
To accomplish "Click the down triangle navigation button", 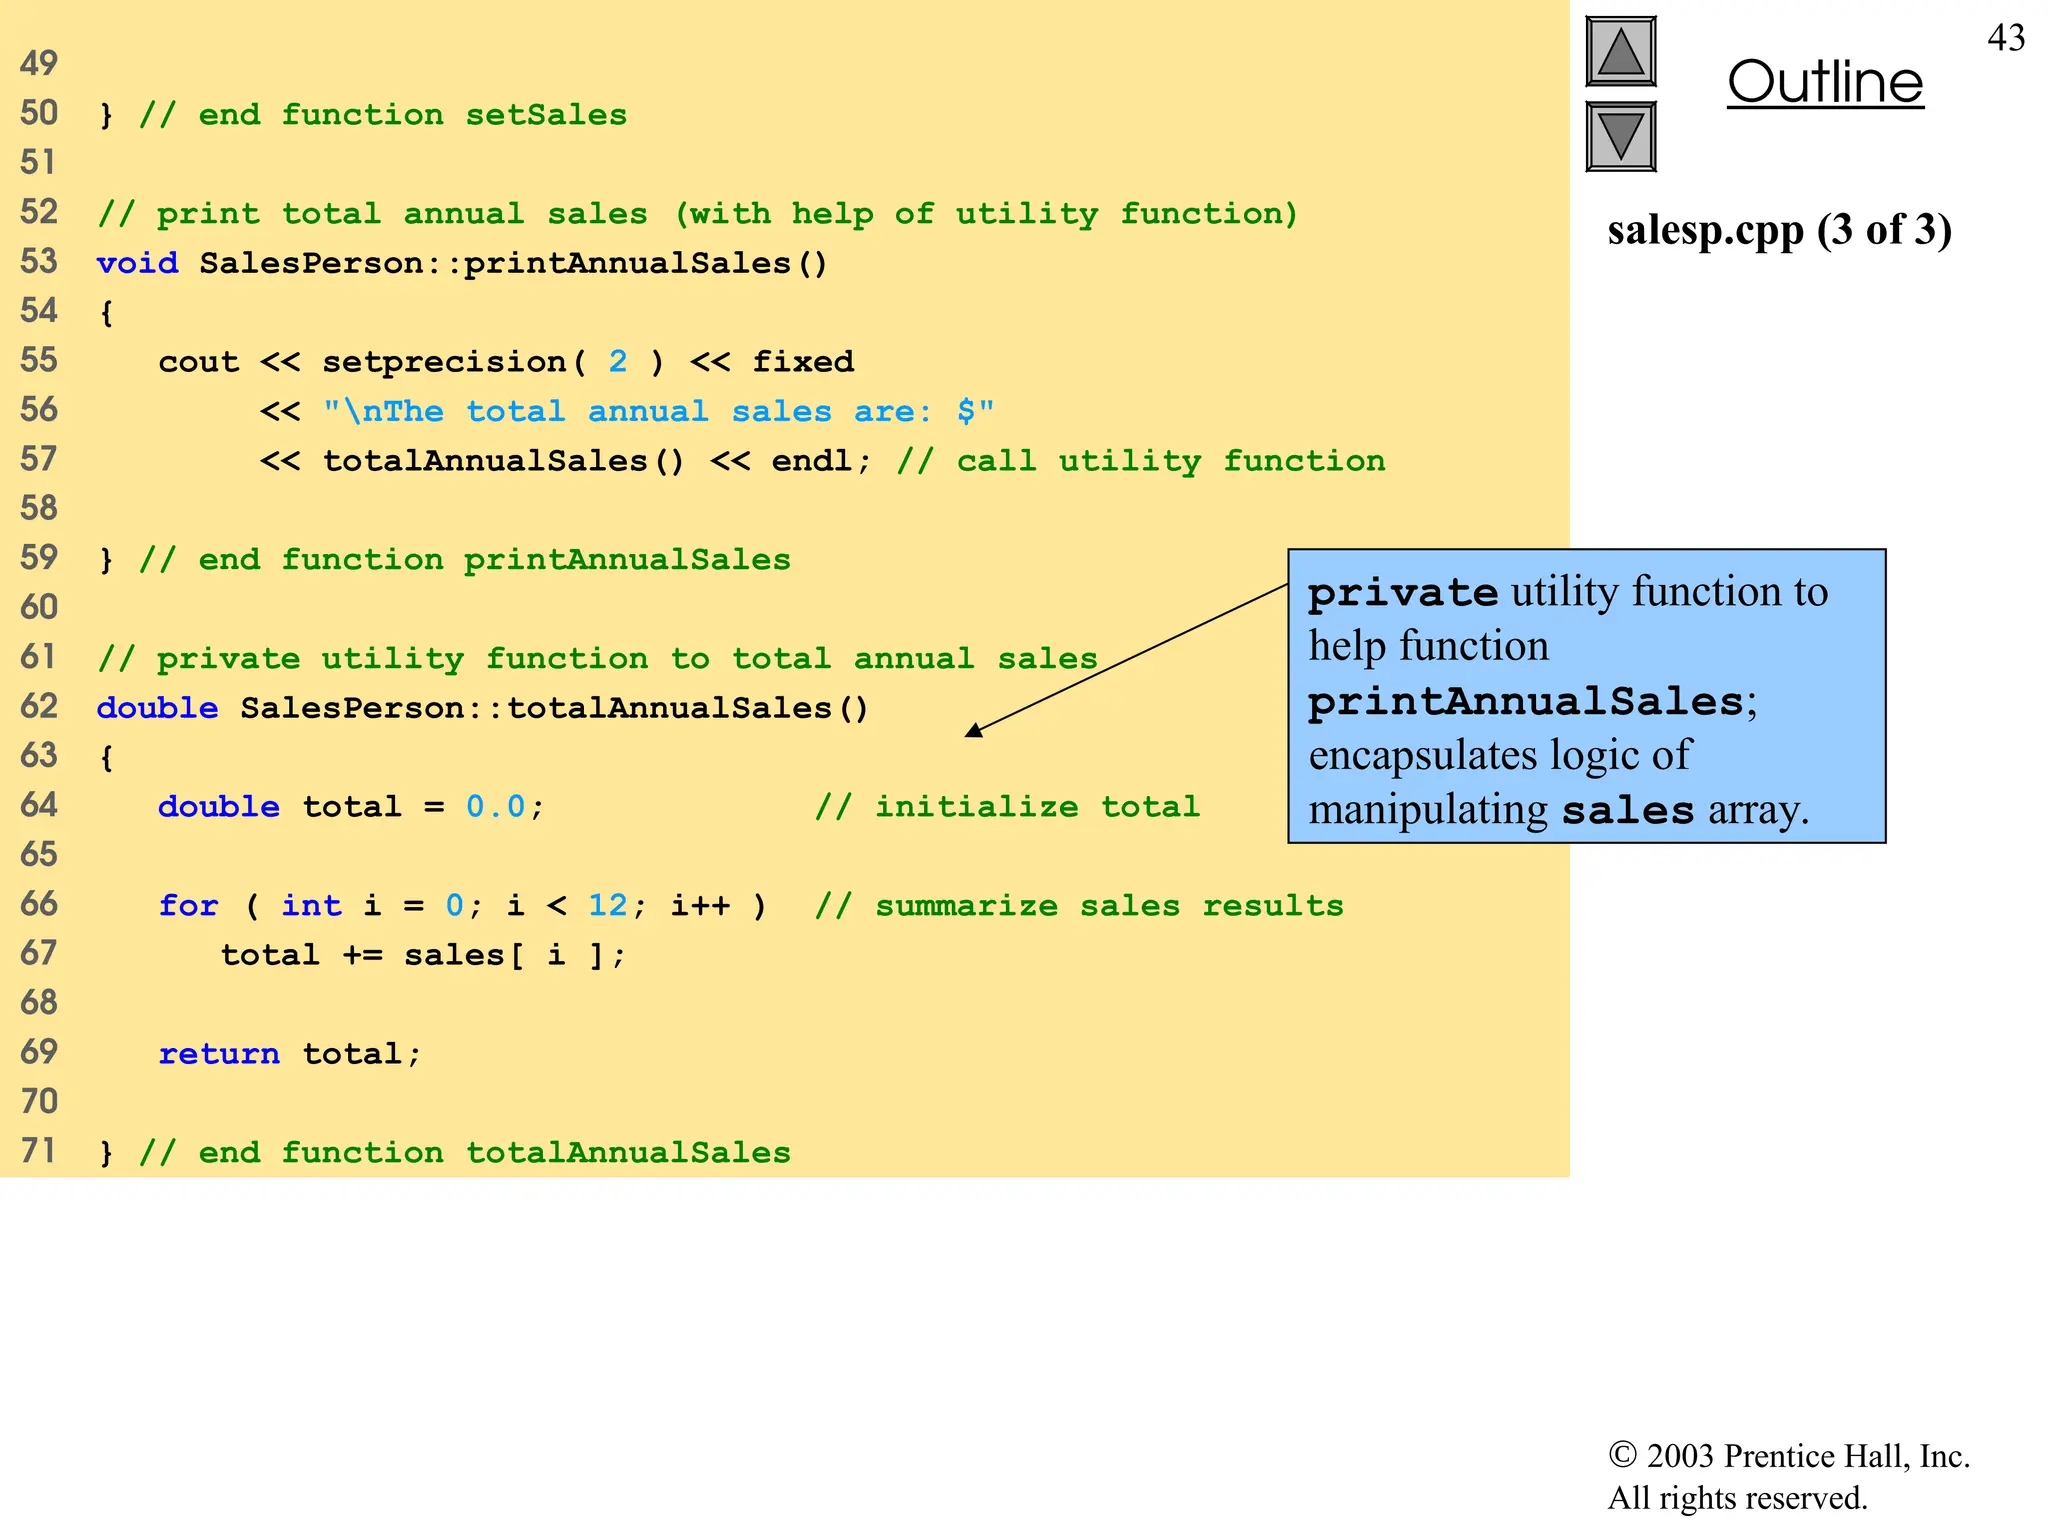I will (1620, 137).
